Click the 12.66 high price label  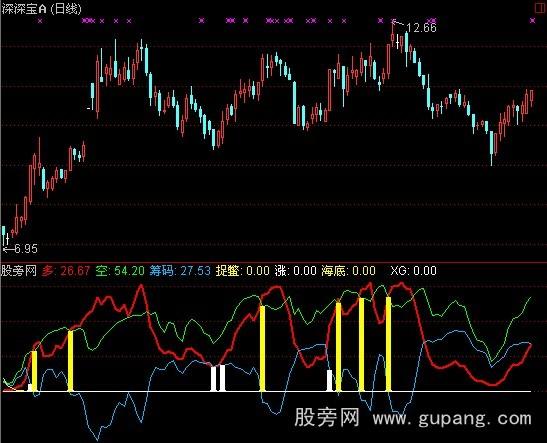(x=421, y=28)
